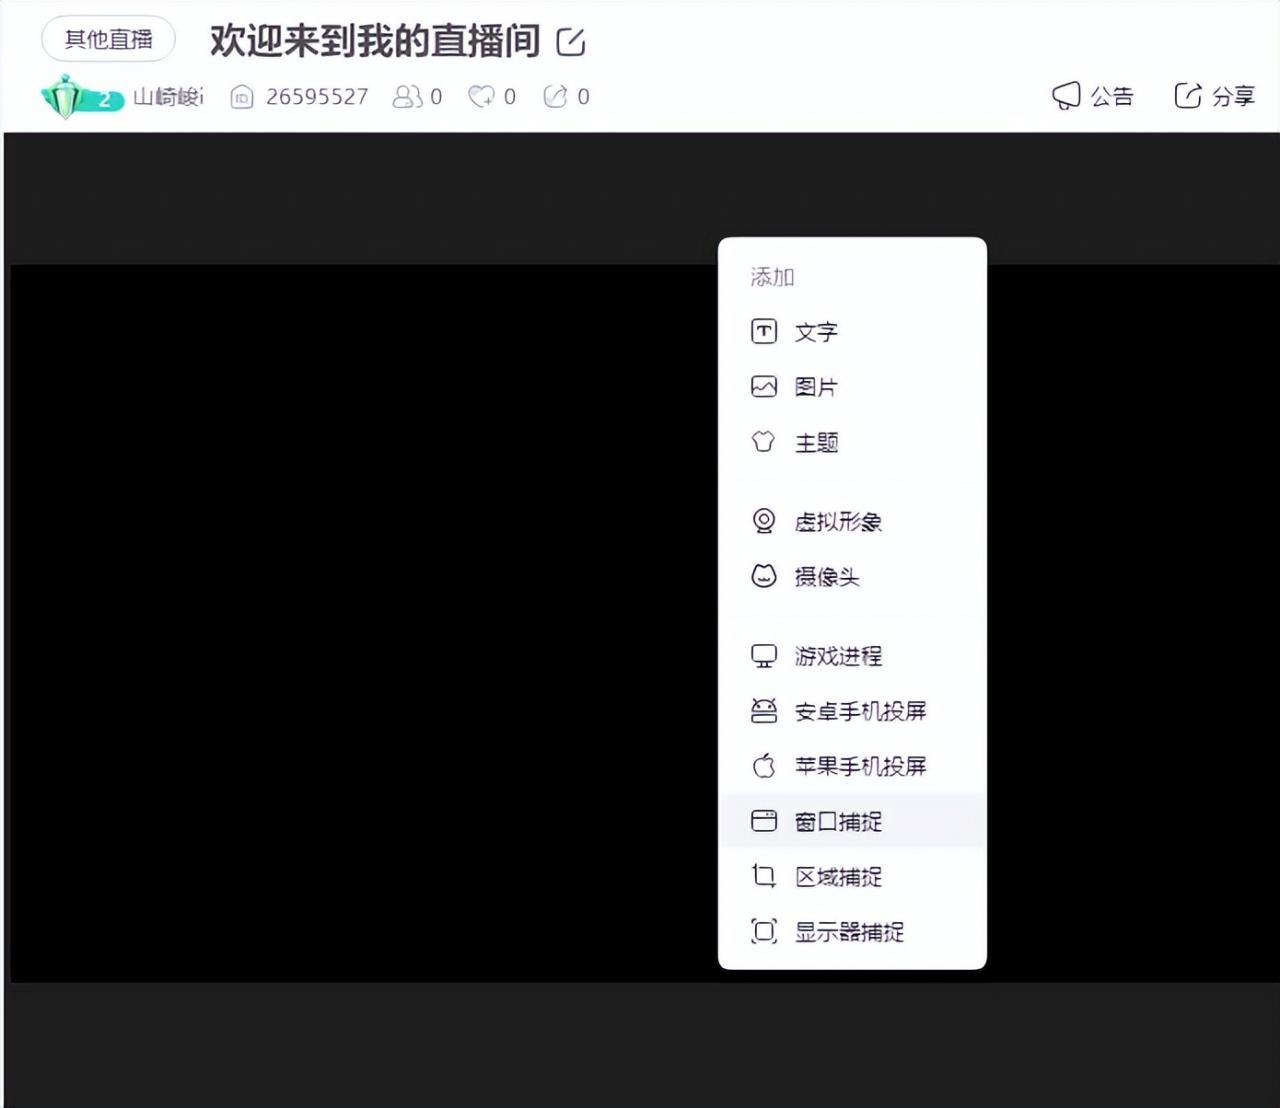Screen dimensions: 1280x1108
Task: Click the 其他直播 category tag
Action: [107, 40]
